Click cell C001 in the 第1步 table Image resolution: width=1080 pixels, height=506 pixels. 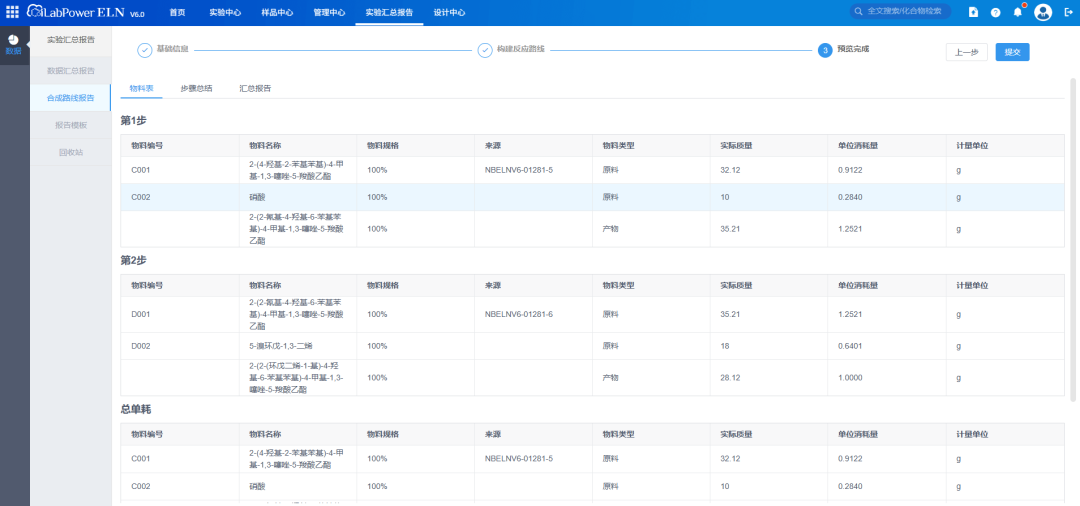[141, 170]
